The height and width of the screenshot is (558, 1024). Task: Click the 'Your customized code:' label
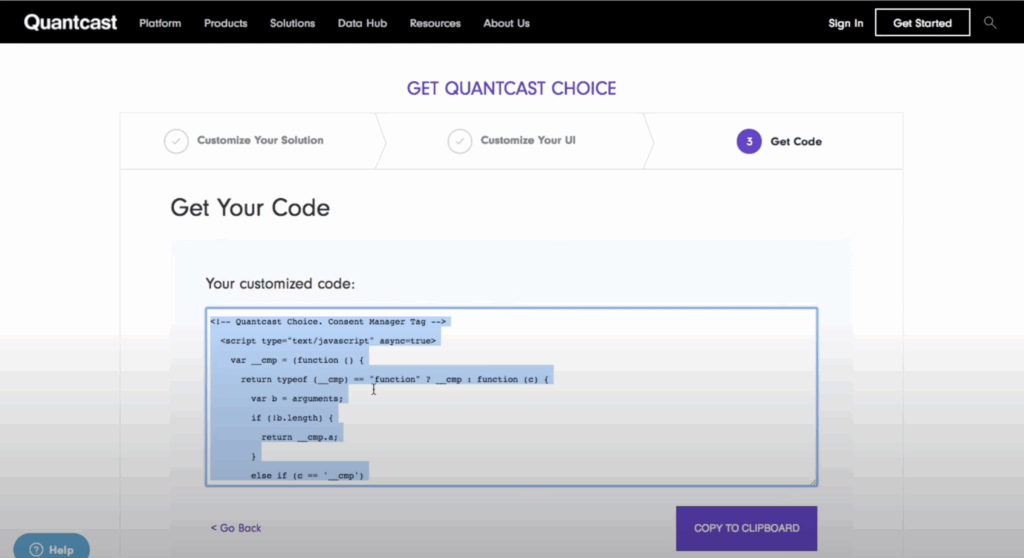pyautogui.click(x=280, y=284)
